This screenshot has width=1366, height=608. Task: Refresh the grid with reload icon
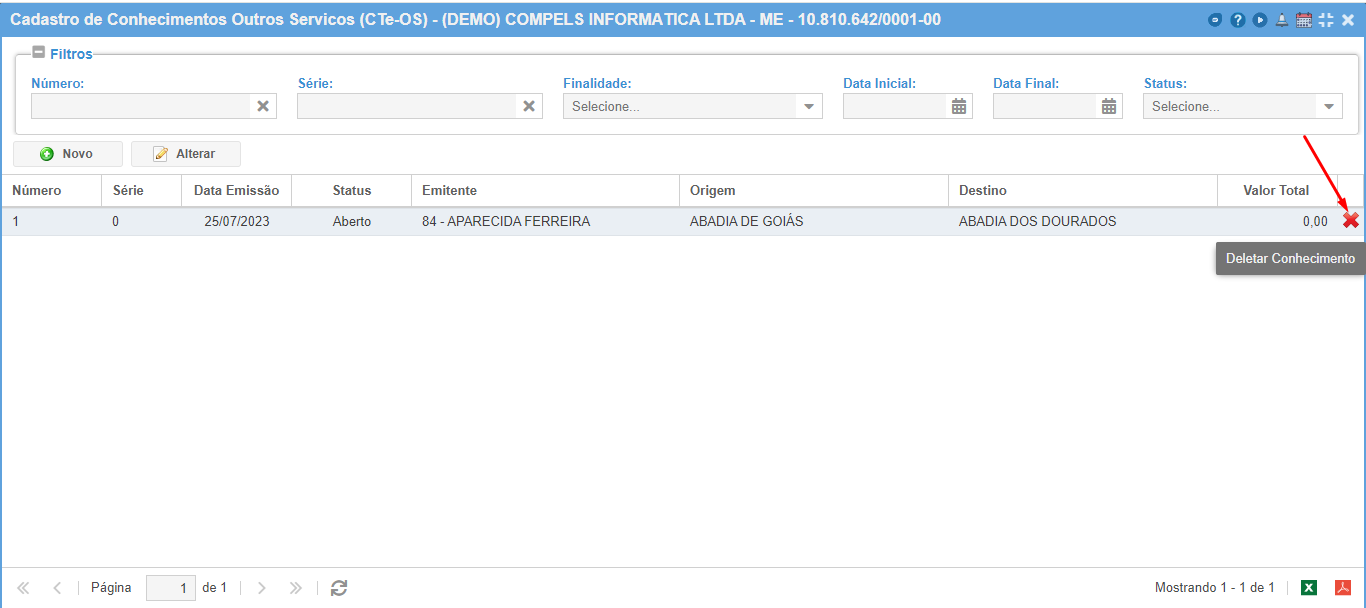(339, 588)
